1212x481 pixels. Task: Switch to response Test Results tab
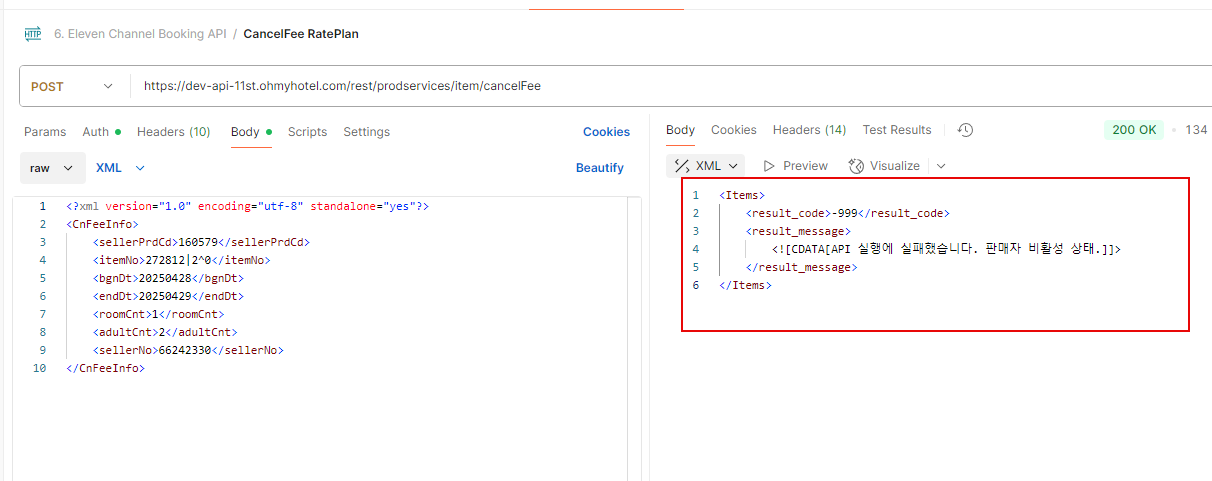pyautogui.click(x=896, y=130)
